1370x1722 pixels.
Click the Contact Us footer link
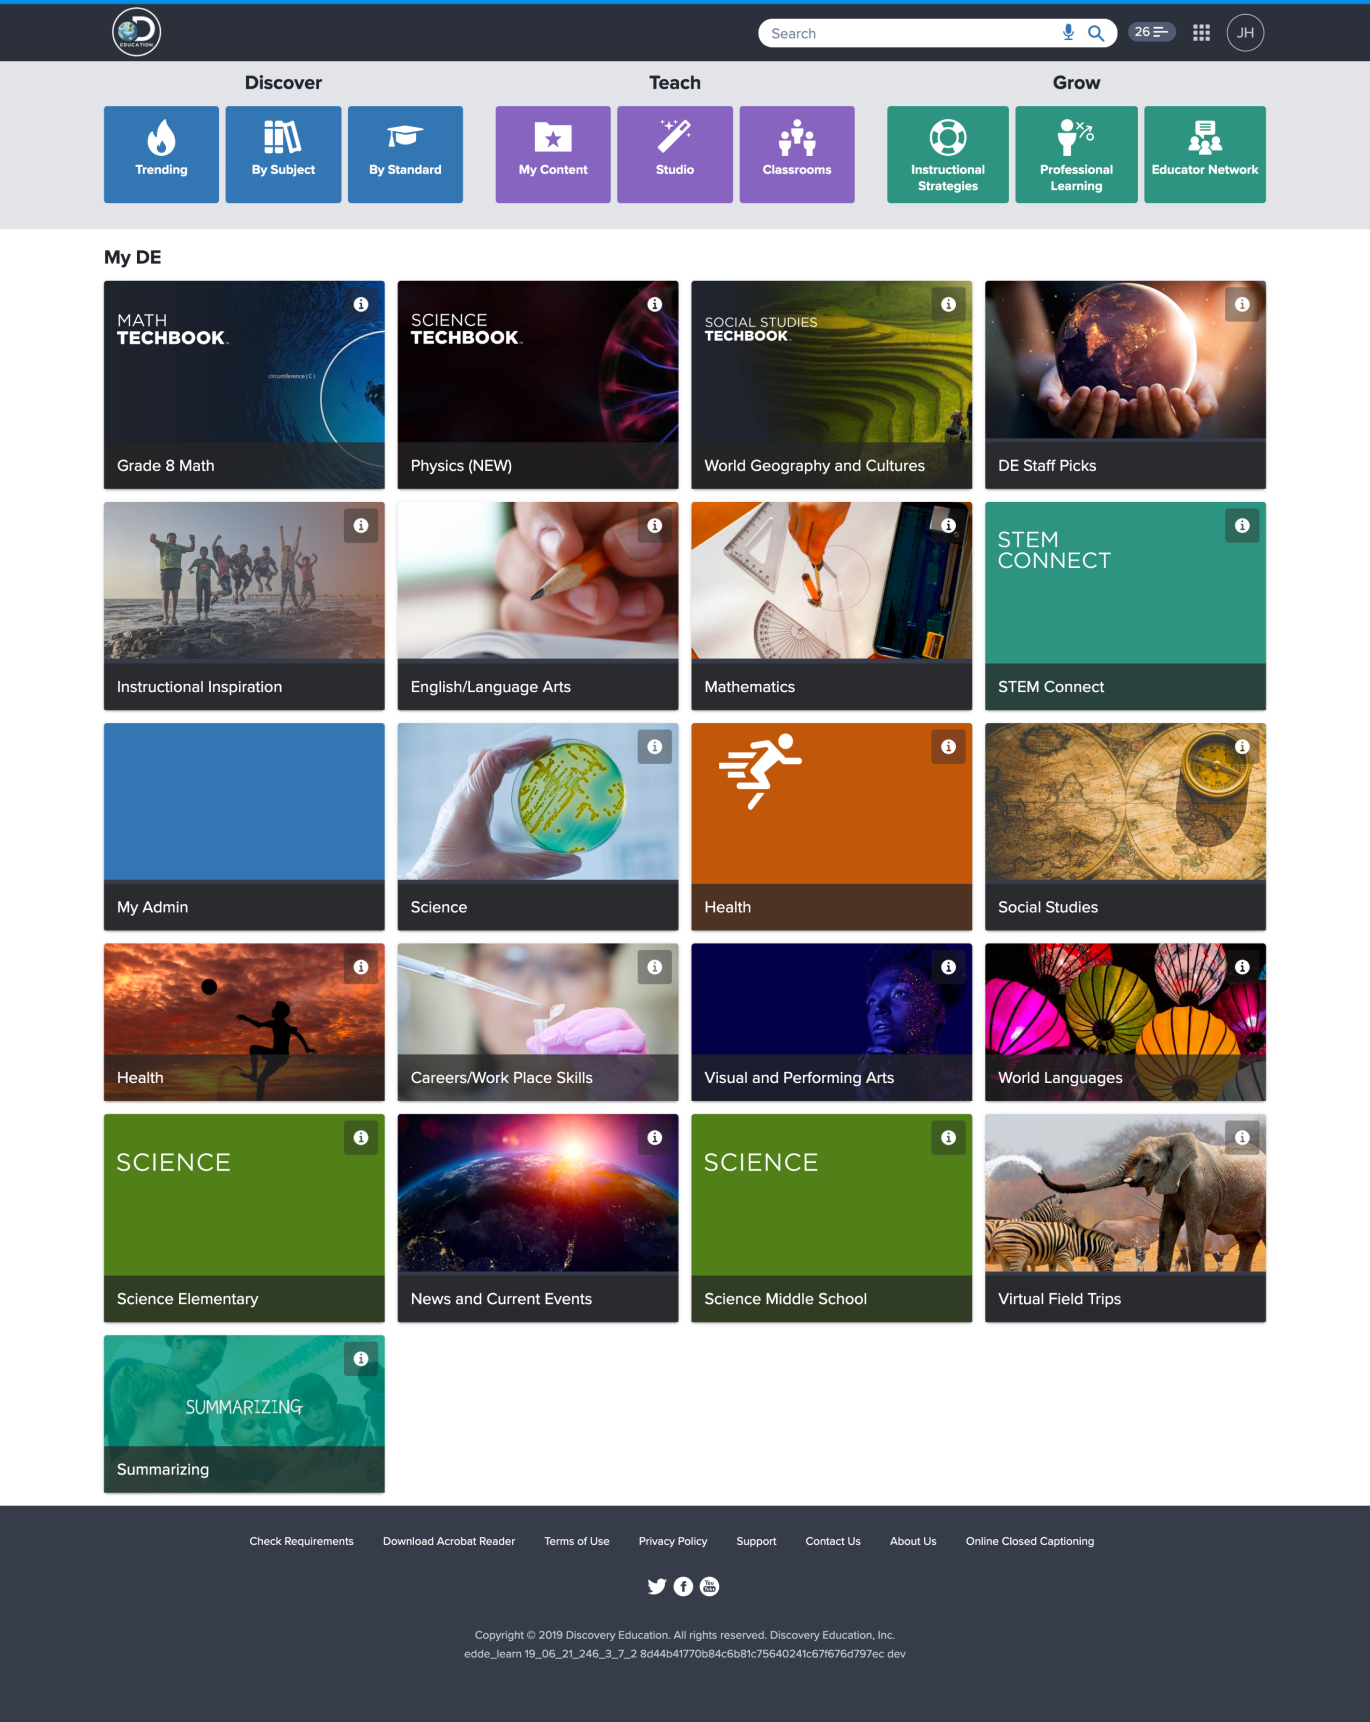833,1541
